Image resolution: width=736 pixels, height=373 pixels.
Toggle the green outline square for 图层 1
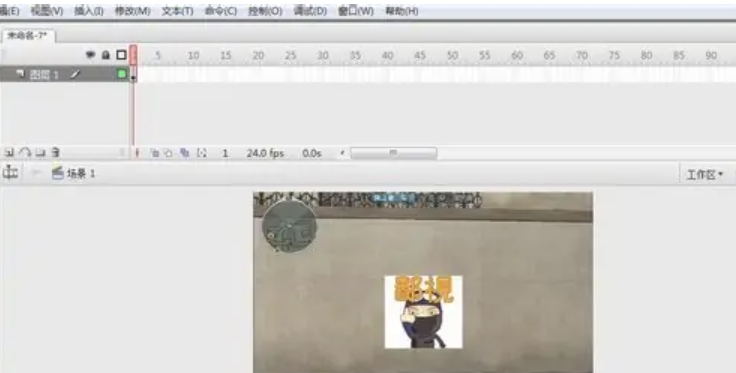click(x=122, y=74)
